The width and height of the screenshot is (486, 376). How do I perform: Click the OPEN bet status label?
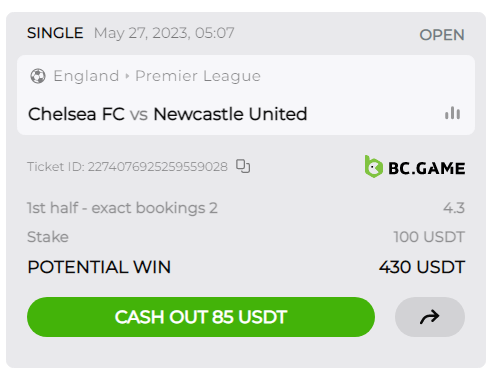click(442, 35)
